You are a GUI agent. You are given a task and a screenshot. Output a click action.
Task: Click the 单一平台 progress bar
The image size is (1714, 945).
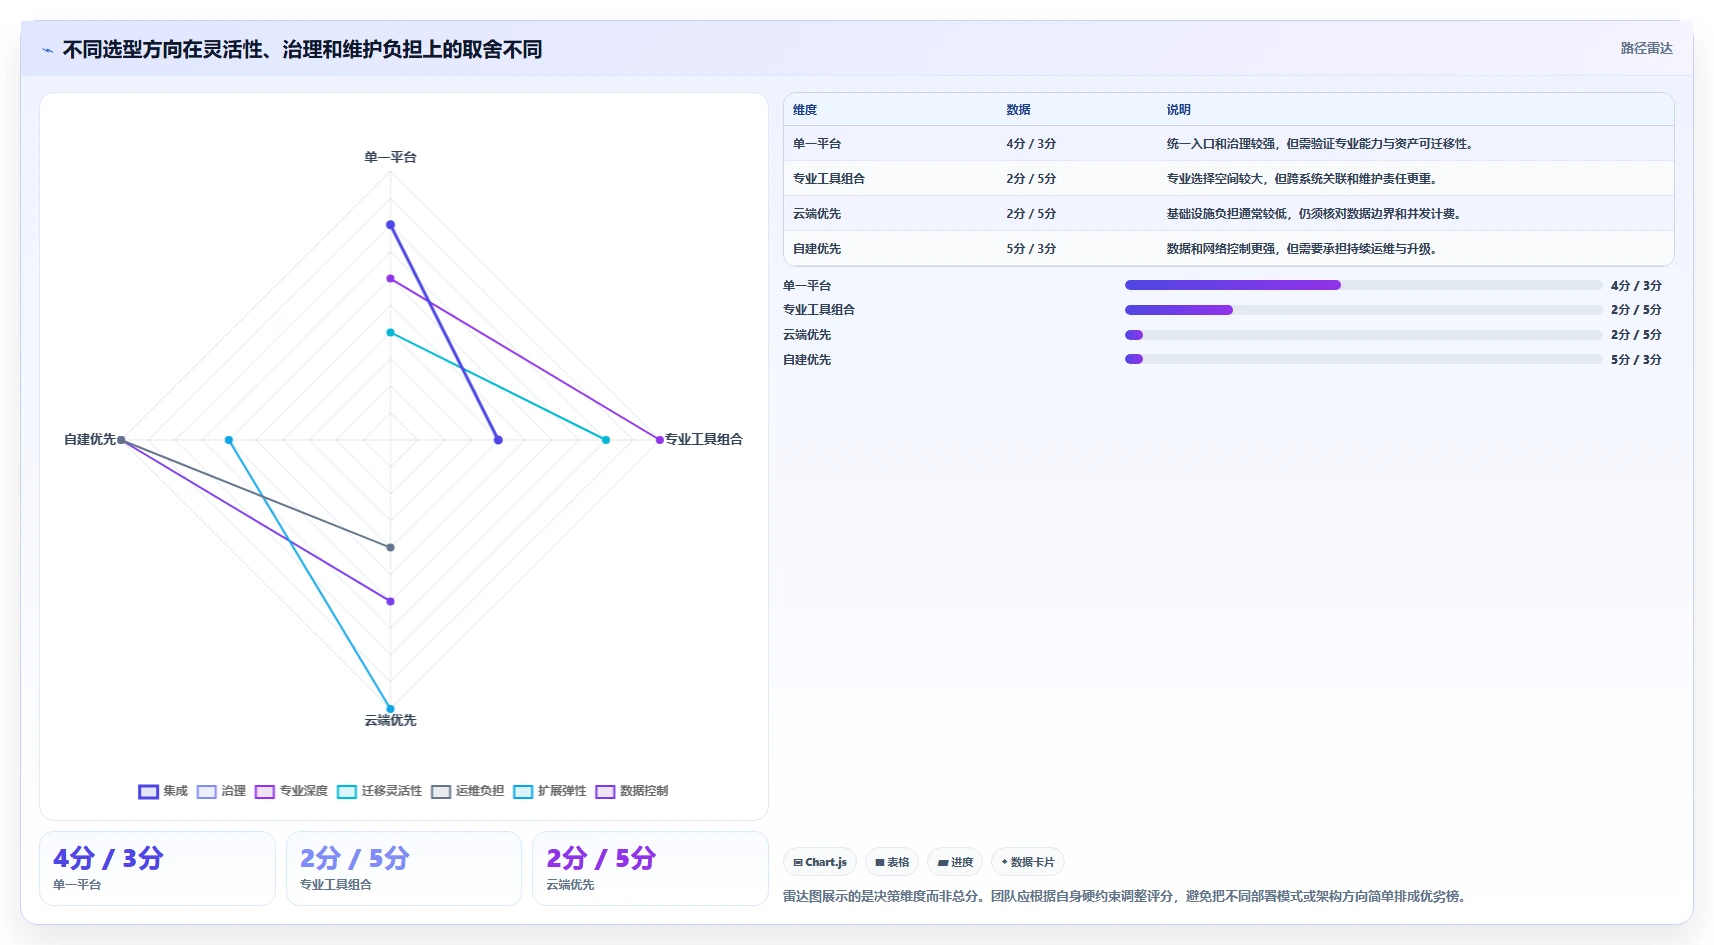[1363, 285]
